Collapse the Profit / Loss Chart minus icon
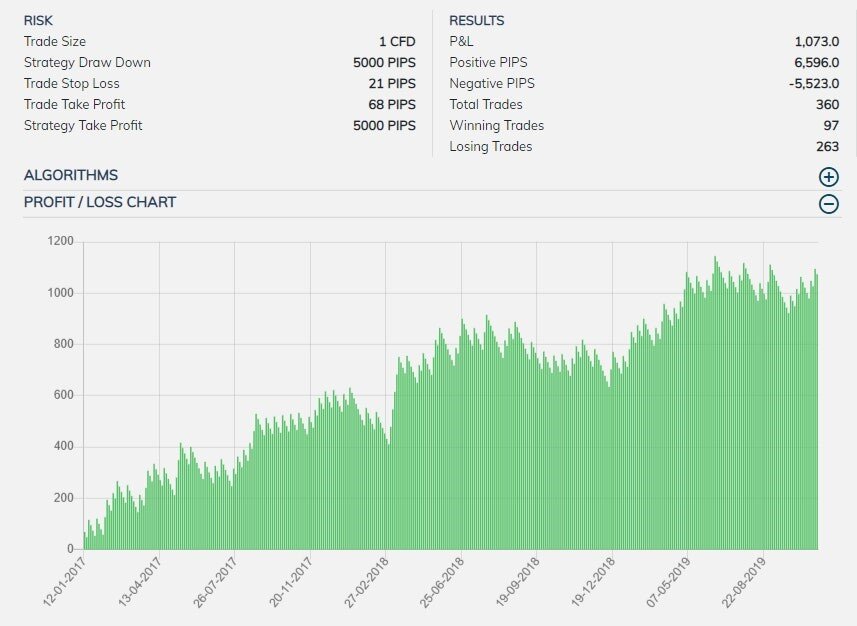The image size is (857, 626). 829,204
